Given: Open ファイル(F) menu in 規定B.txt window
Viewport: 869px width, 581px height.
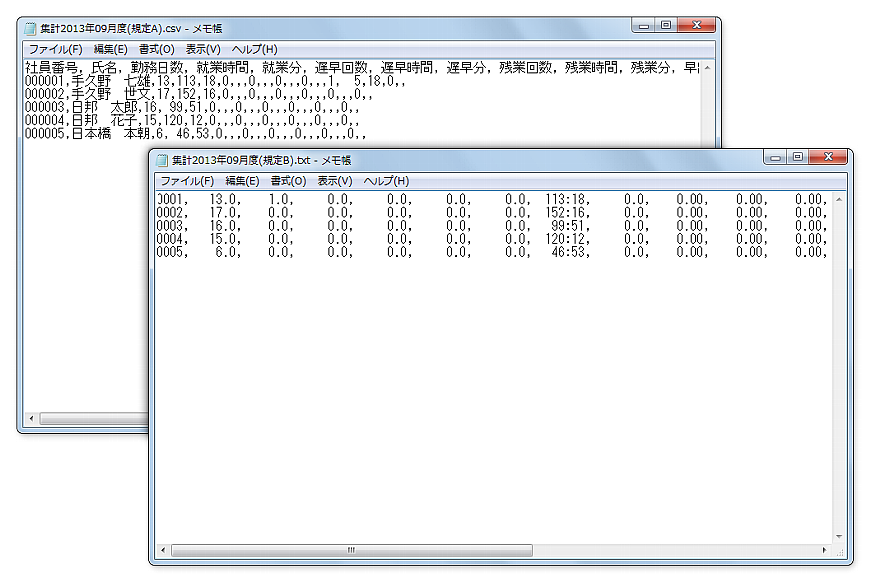Looking at the screenshot, I should click(x=187, y=181).
